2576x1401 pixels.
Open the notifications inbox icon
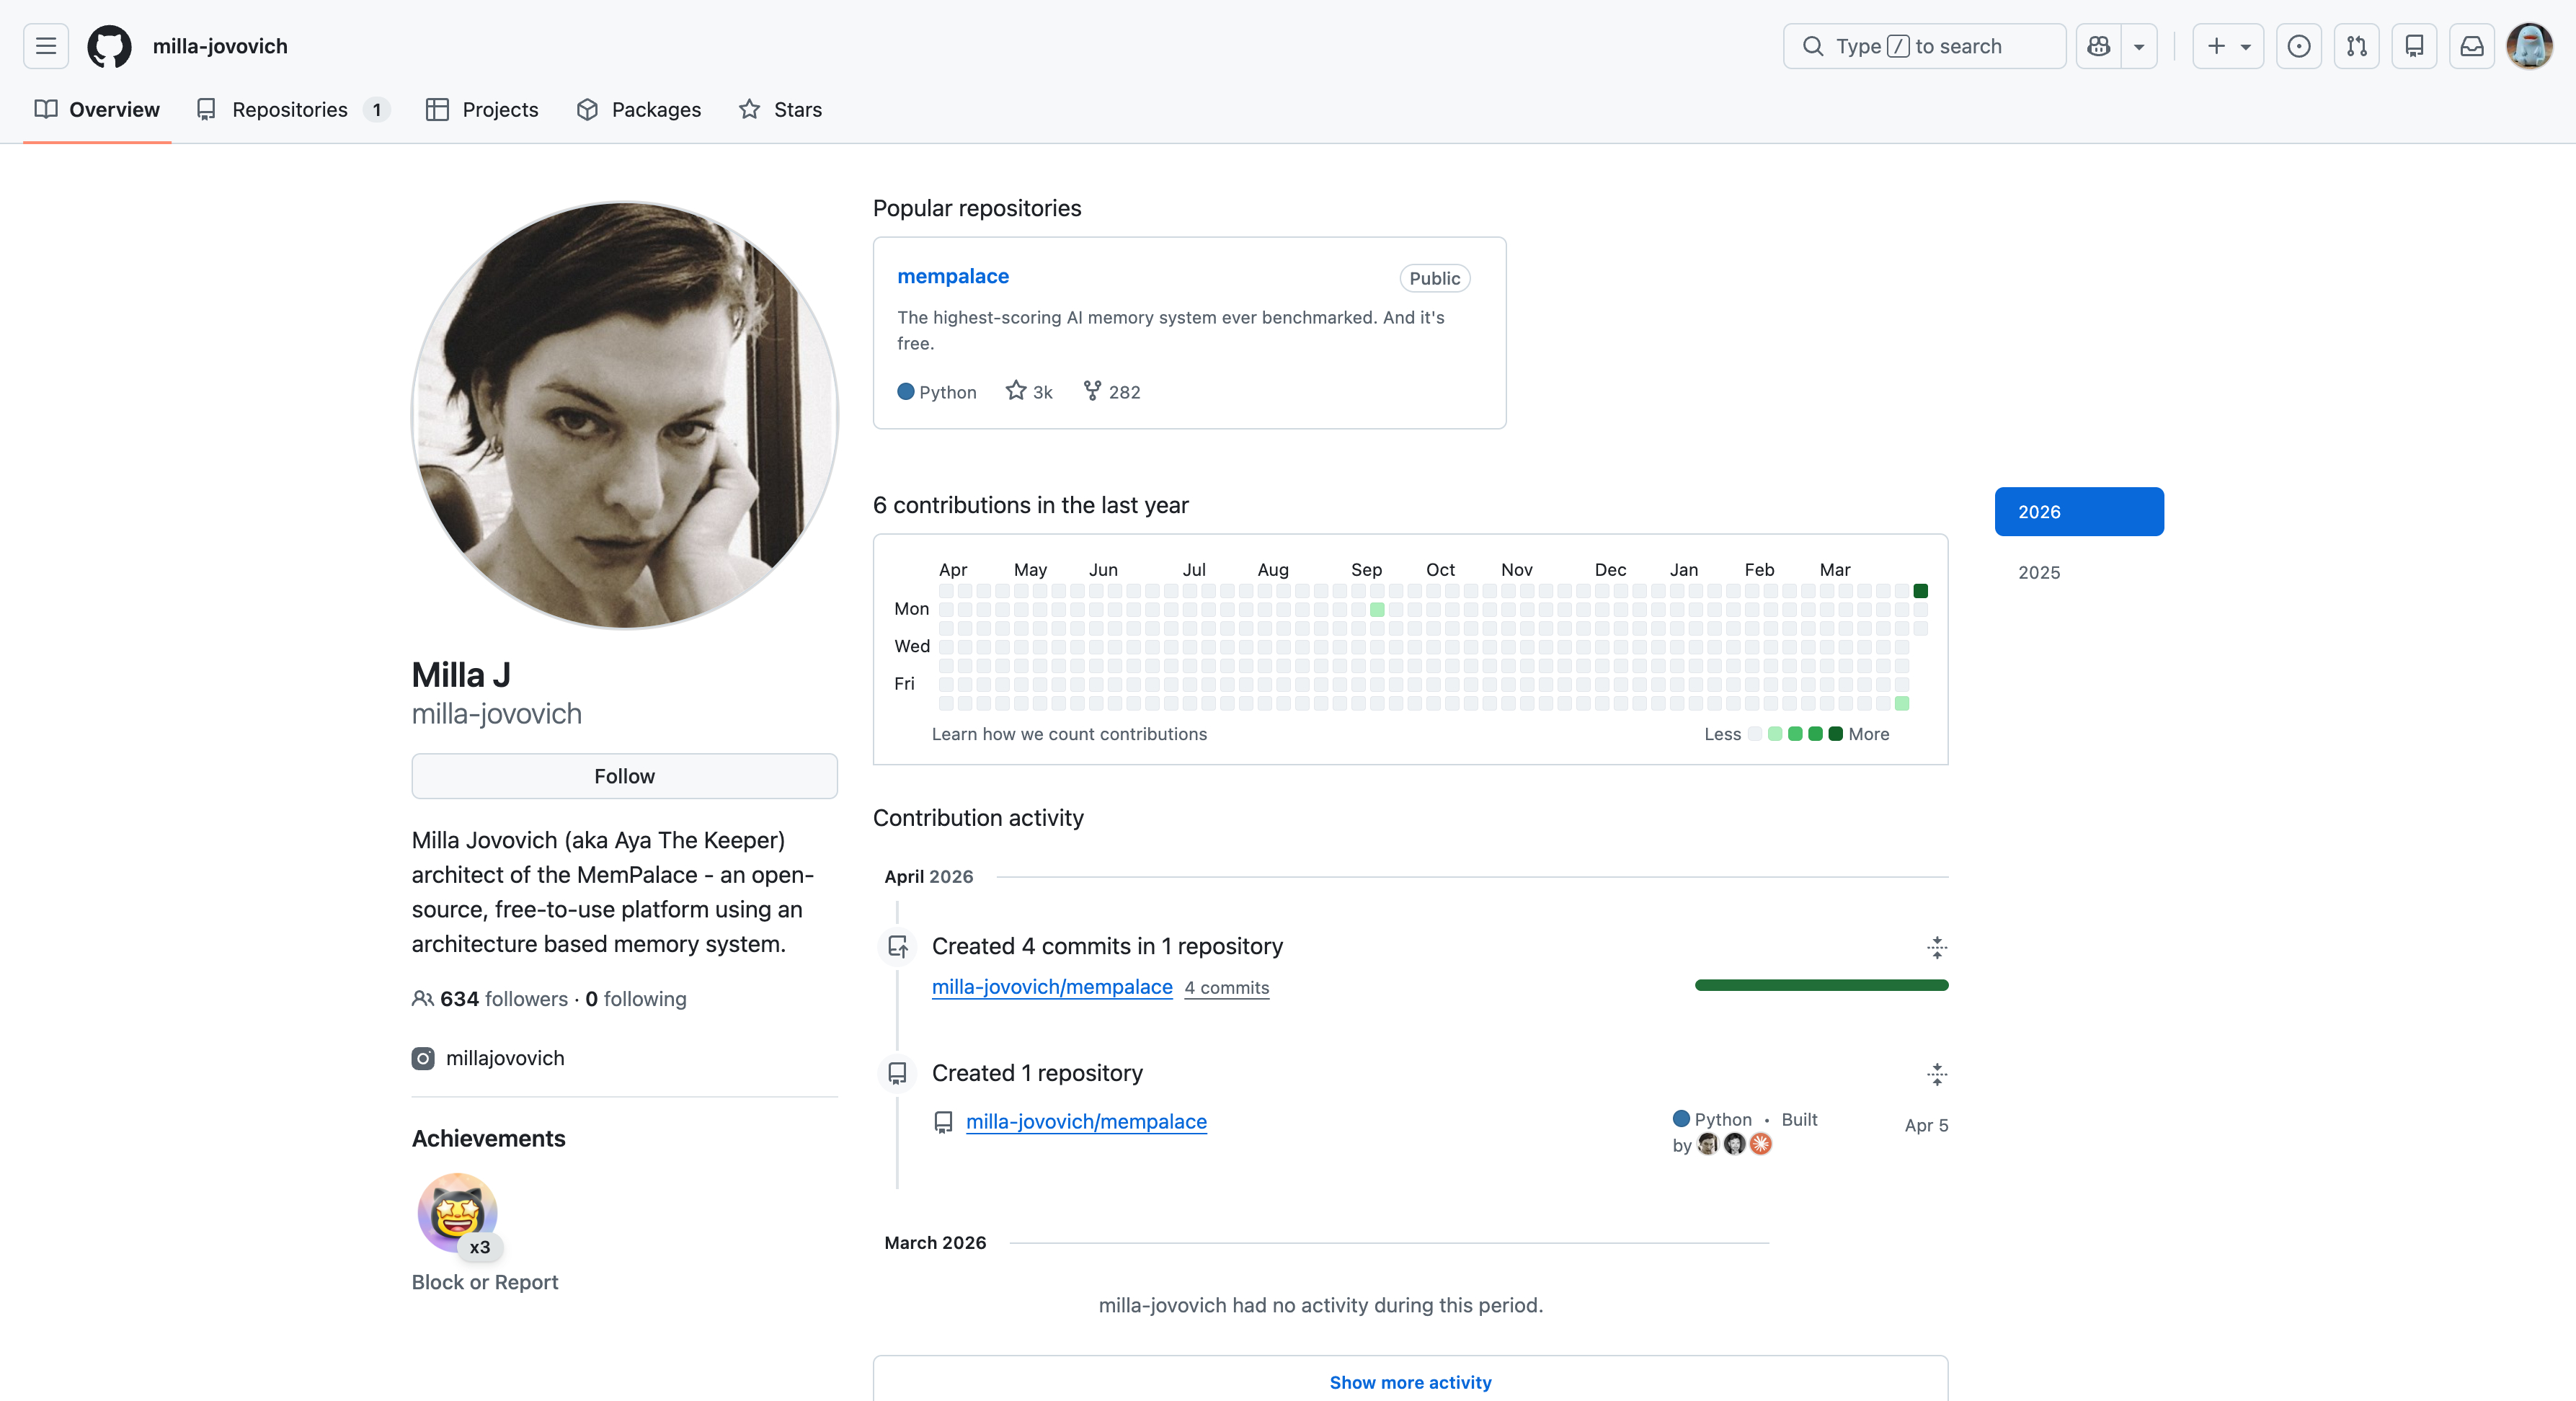coord(2472,46)
